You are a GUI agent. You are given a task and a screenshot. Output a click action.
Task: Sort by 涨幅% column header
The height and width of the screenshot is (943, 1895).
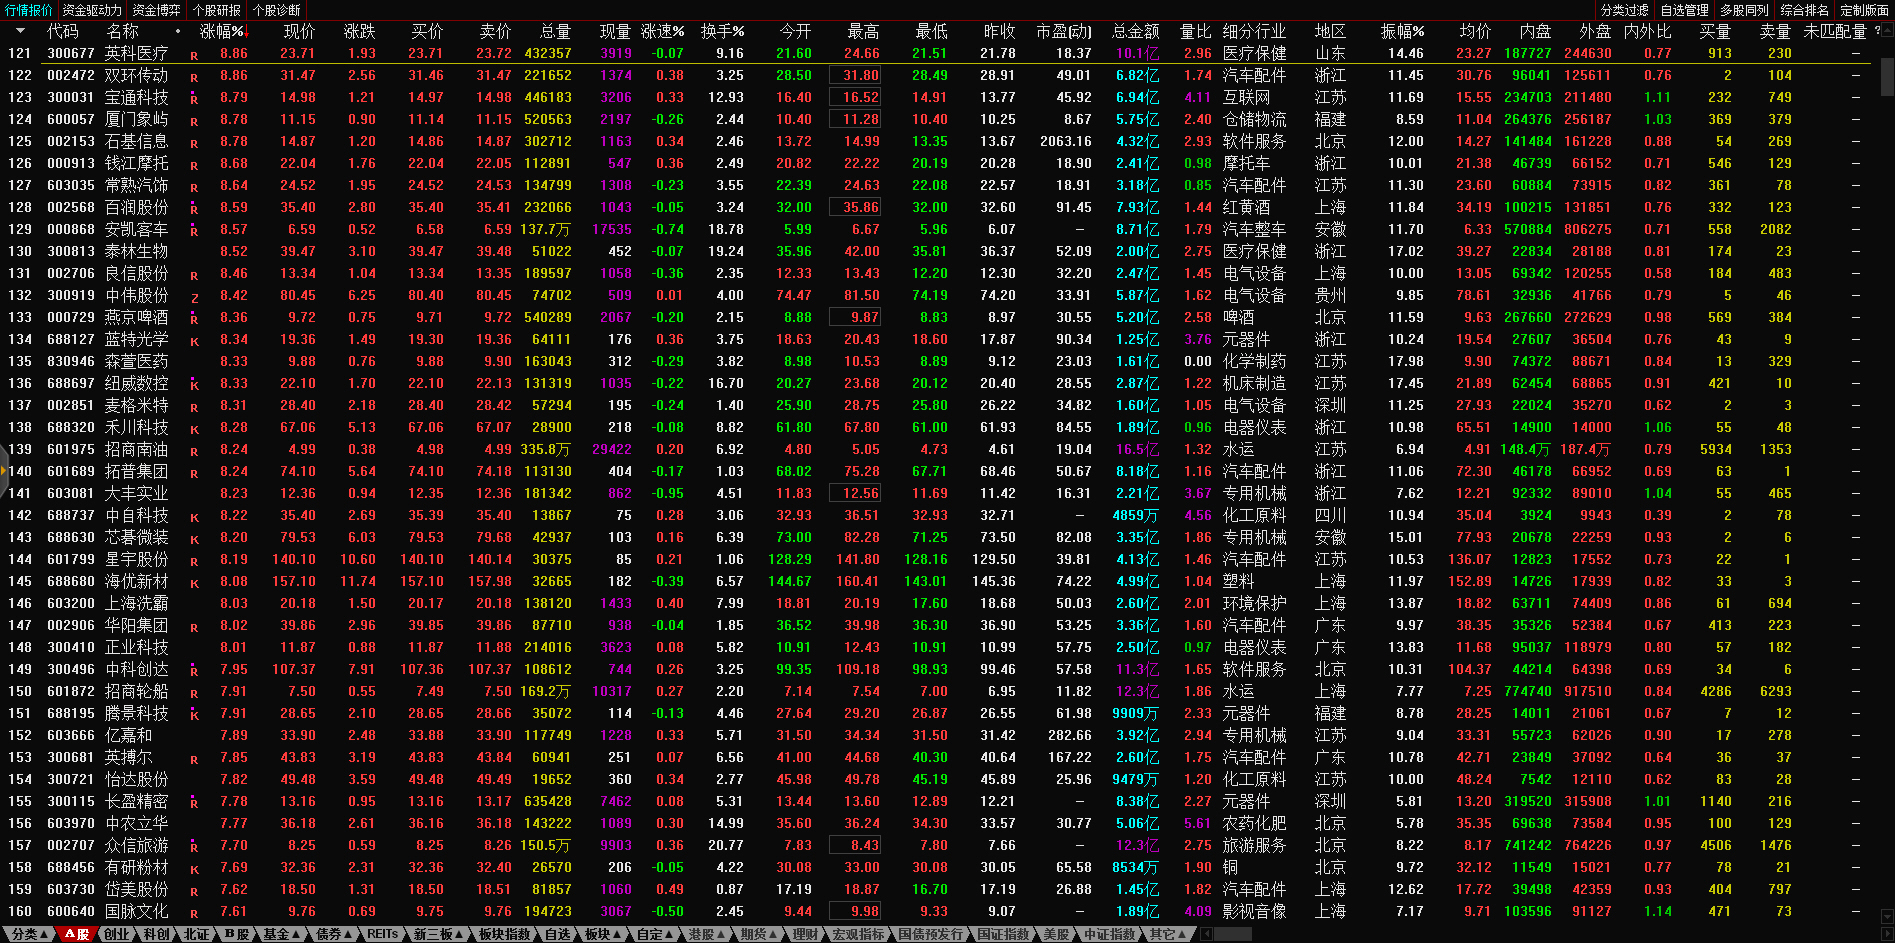[x=222, y=31]
